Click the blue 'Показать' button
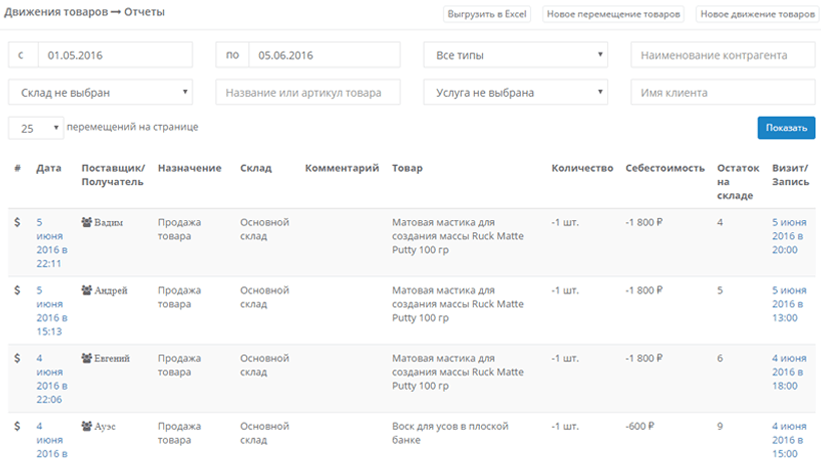The image size is (821, 461). pos(786,128)
